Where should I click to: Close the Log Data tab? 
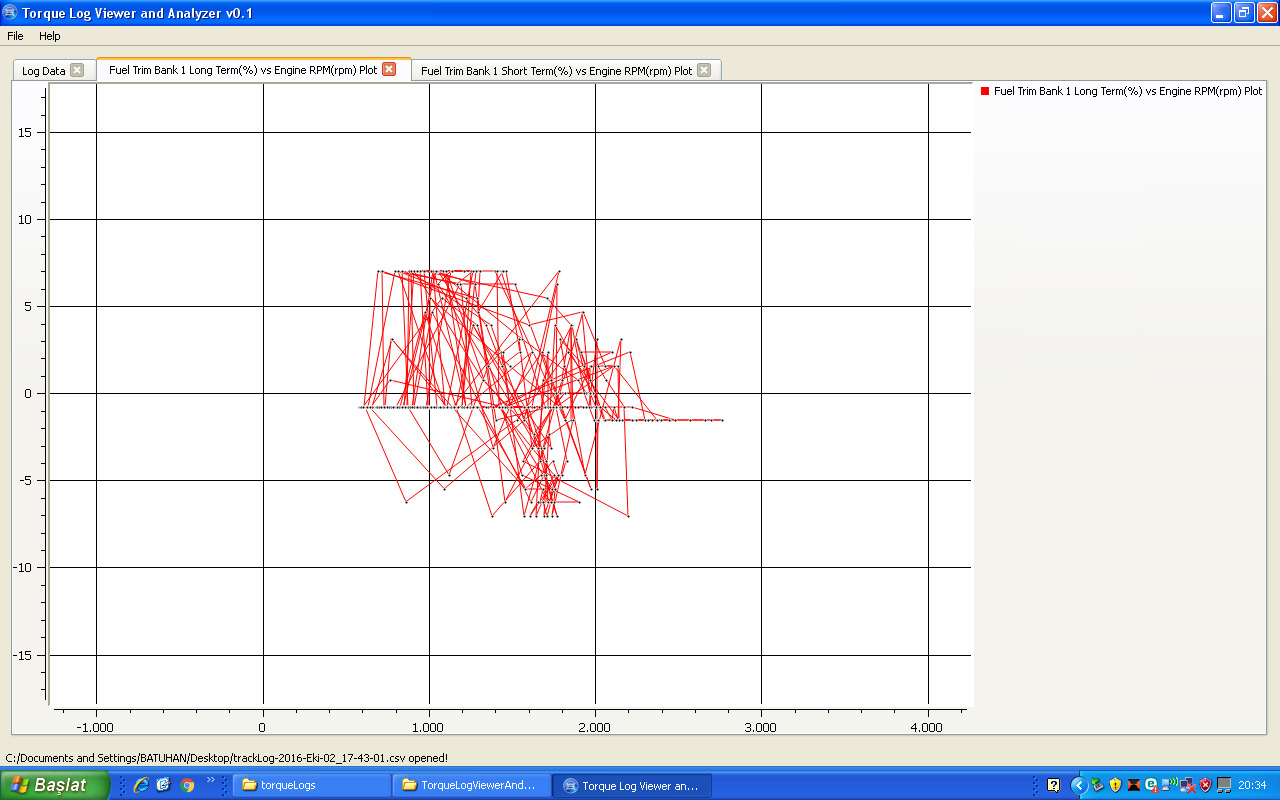77,70
